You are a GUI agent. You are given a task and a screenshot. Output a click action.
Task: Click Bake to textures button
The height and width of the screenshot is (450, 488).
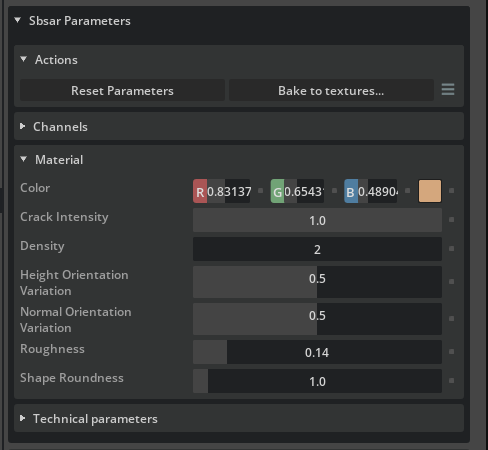pyautogui.click(x=331, y=90)
